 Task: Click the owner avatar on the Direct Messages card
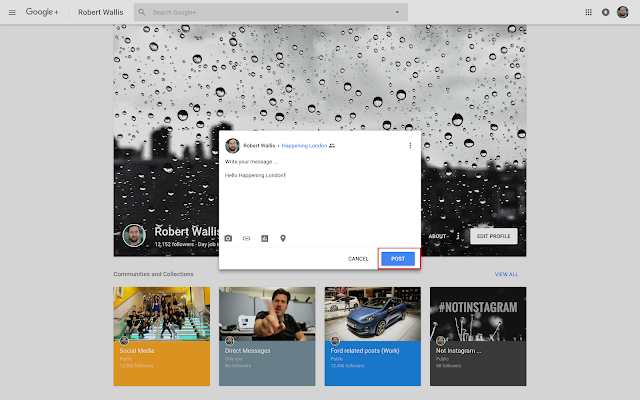[x=229, y=340]
